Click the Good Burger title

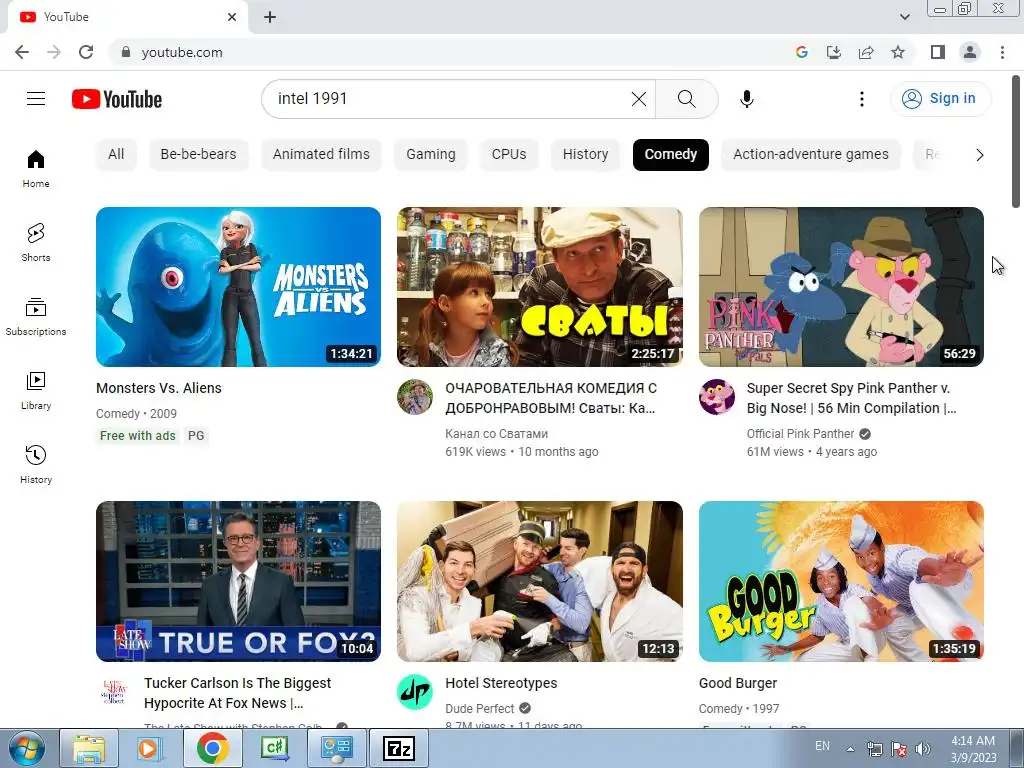(738, 683)
